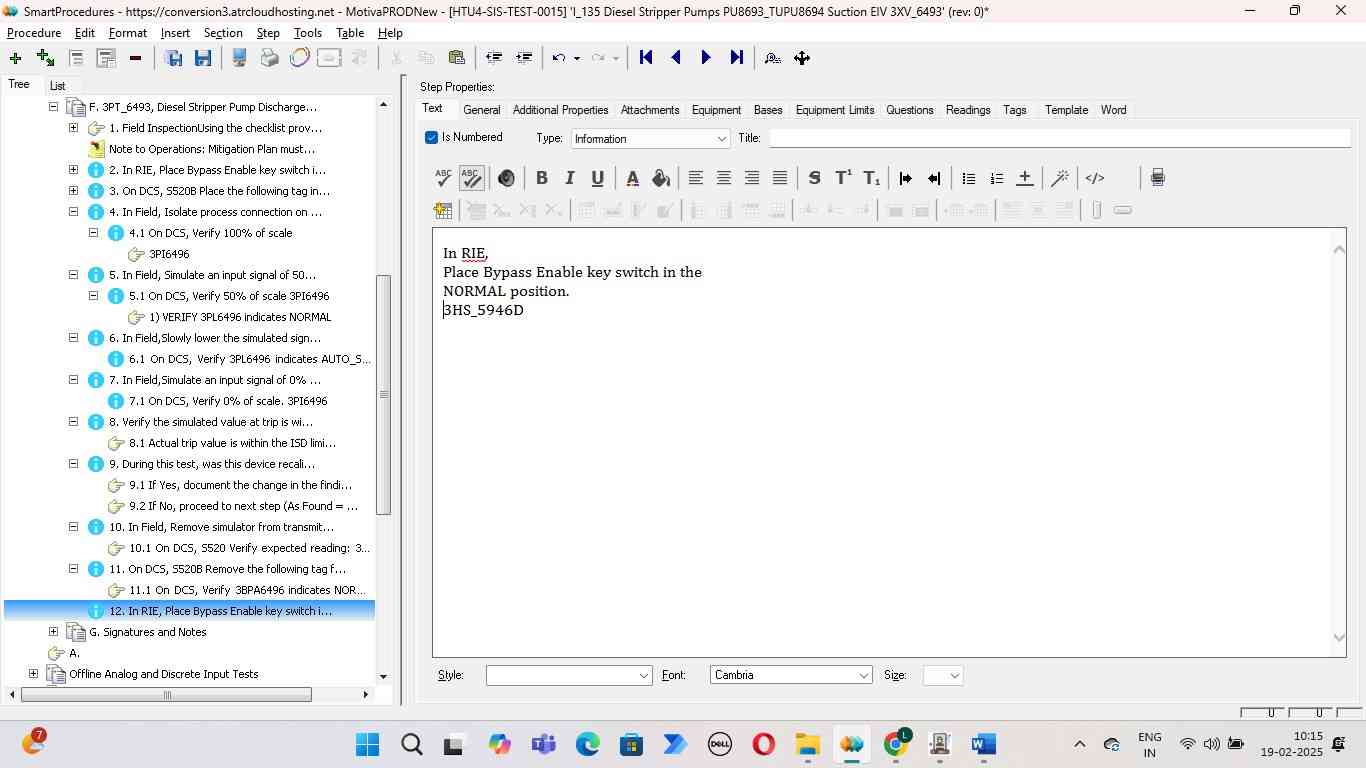The image size is (1366, 768).
Task: Open the HTML source code view icon
Action: (1095, 178)
